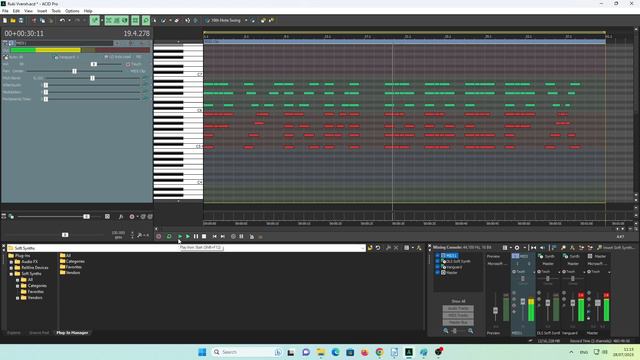This screenshot has height=360, width=640.
Task: Click the Save project disk icon
Action: pyautogui.click(x=21, y=20)
